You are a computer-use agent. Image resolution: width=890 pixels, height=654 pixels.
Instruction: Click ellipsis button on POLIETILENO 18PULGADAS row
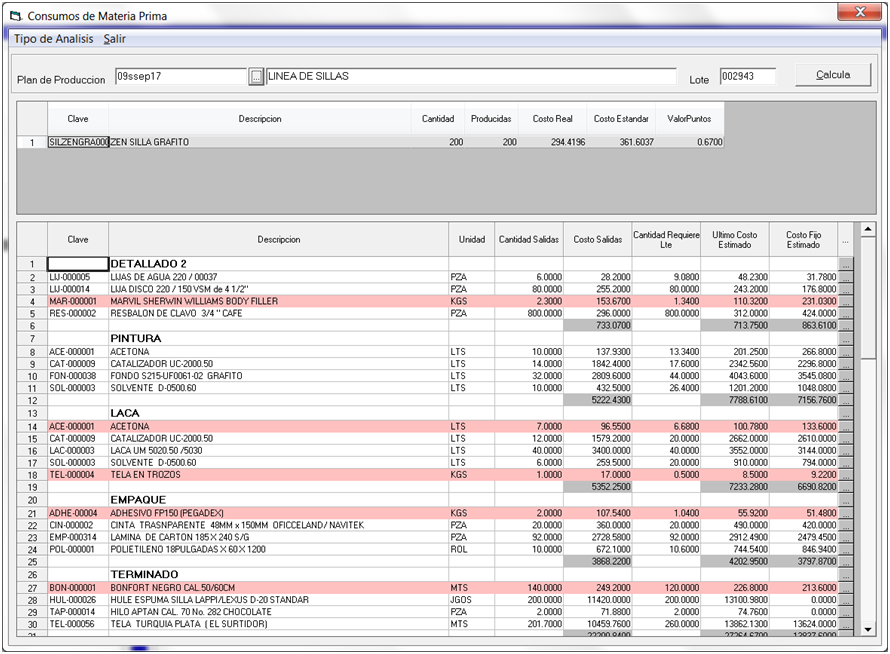[846, 550]
